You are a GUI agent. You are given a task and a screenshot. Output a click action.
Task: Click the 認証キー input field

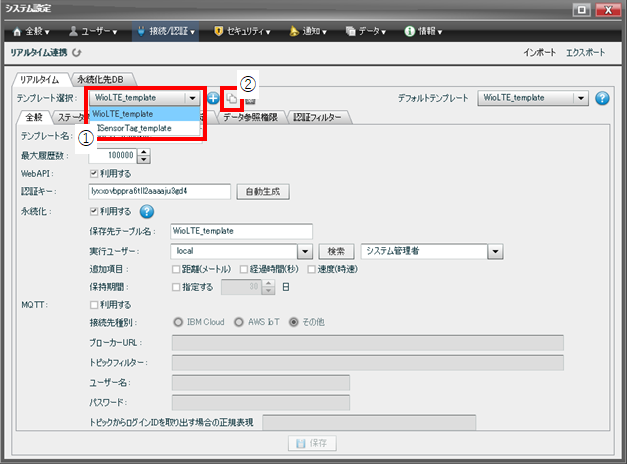point(160,192)
